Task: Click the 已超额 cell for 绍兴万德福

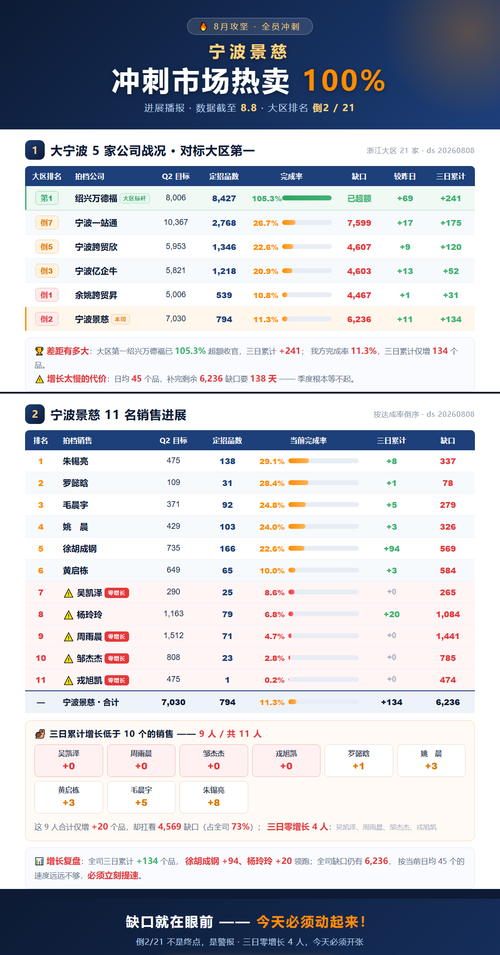Action: pos(359,199)
